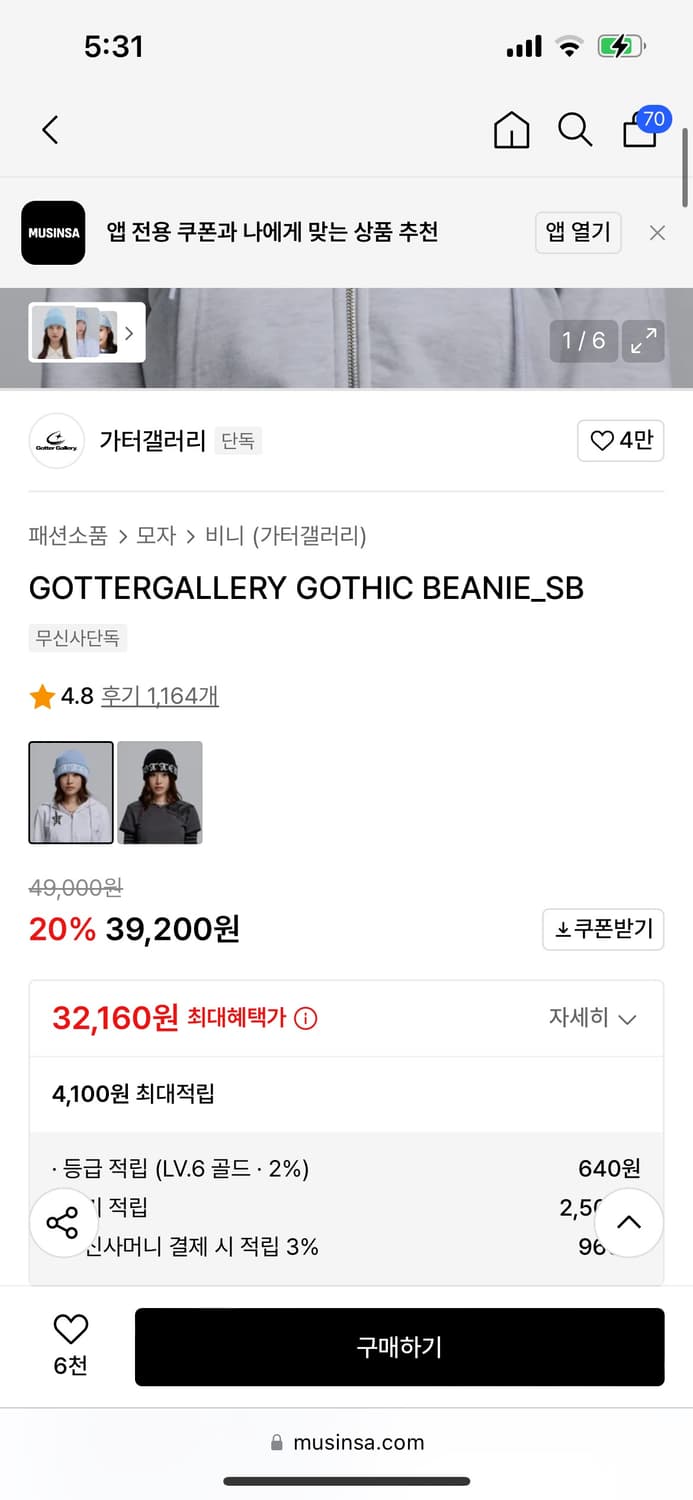Tap the search magnifier icon
Viewport: 693px width, 1500px height.
click(x=575, y=130)
